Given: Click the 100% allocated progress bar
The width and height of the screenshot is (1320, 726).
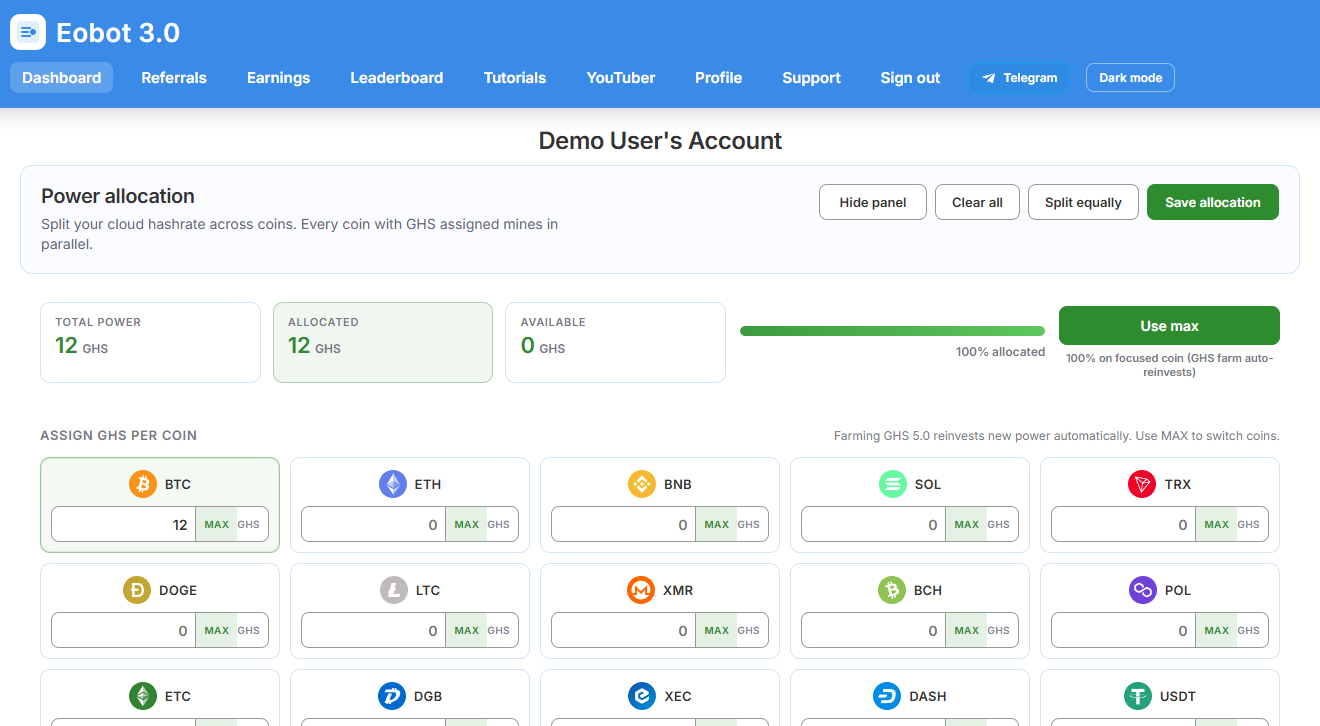Looking at the screenshot, I should pyautogui.click(x=892, y=331).
